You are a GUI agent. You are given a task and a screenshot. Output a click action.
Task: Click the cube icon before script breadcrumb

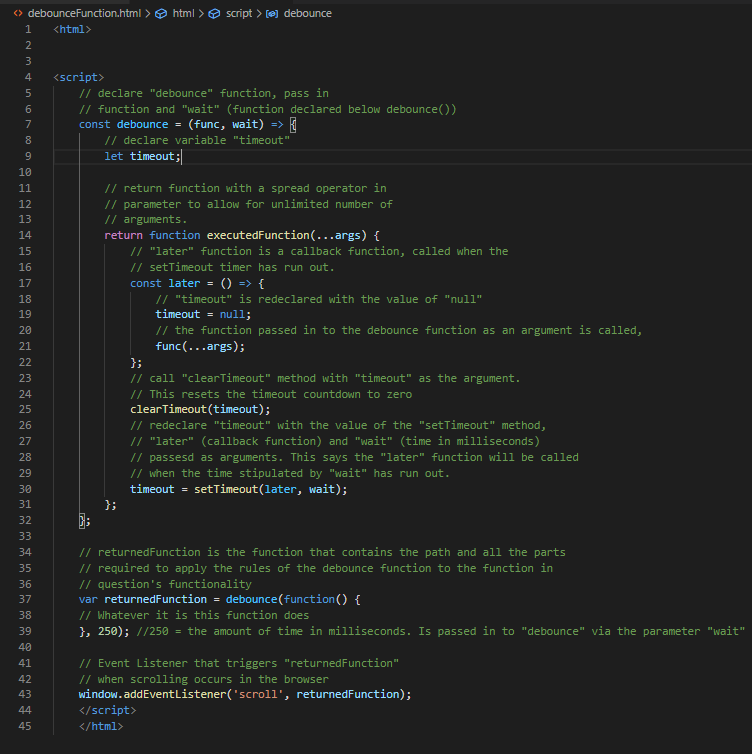point(214,13)
